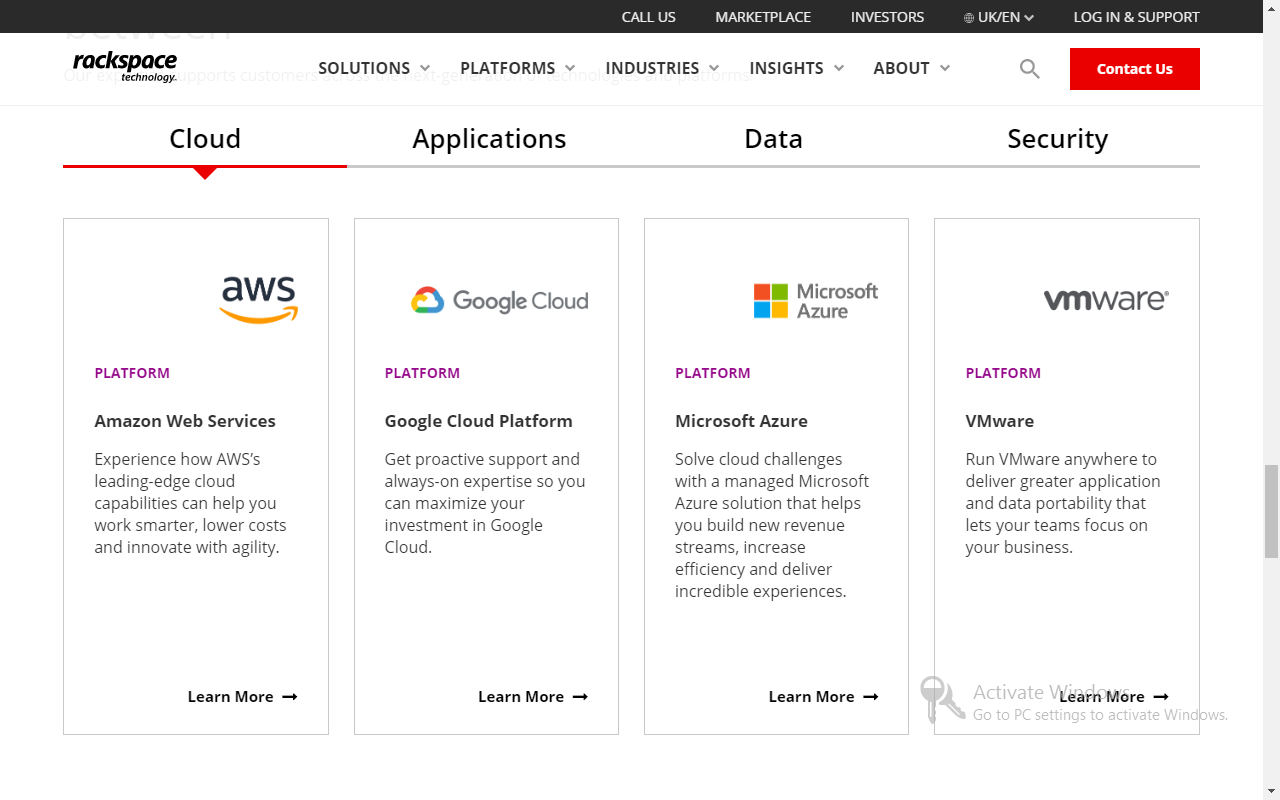This screenshot has width=1280, height=800.
Task: Click PLATFORM label in VMware card
Action: click(1003, 373)
